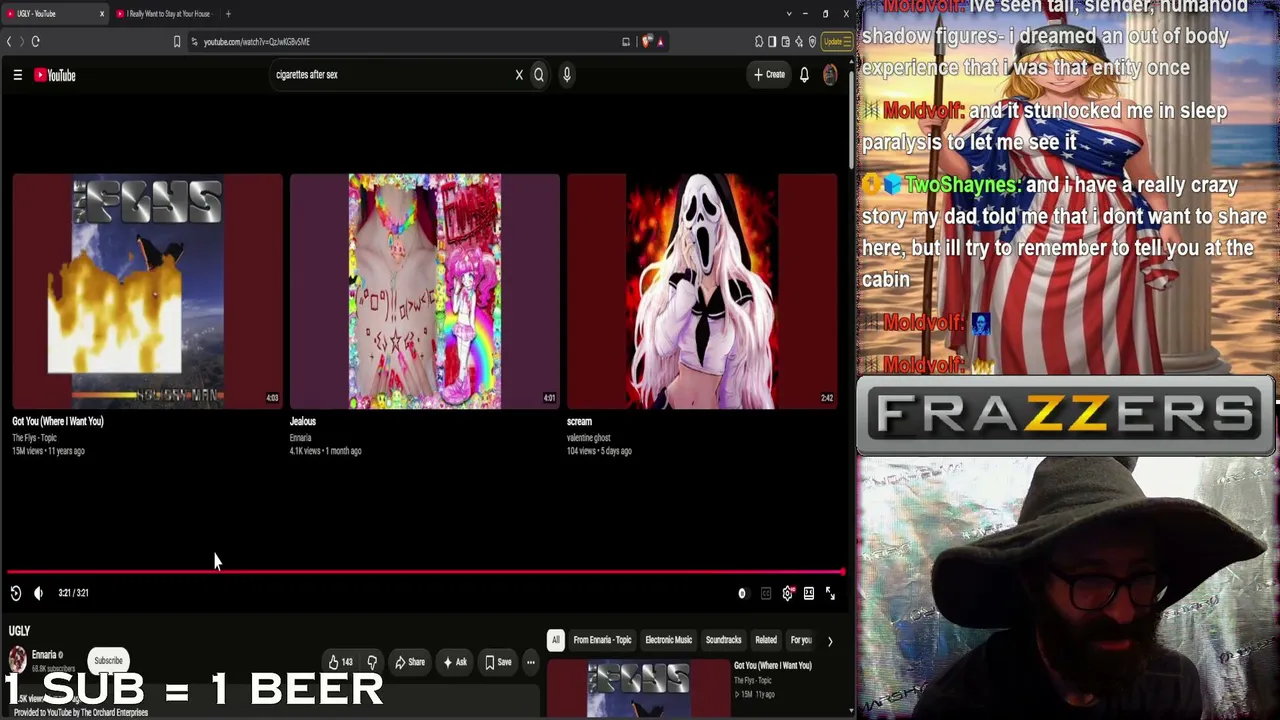Screen dimensions: 1280x720
Task: Click the youtube.com address bar URL
Action: click(257, 42)
